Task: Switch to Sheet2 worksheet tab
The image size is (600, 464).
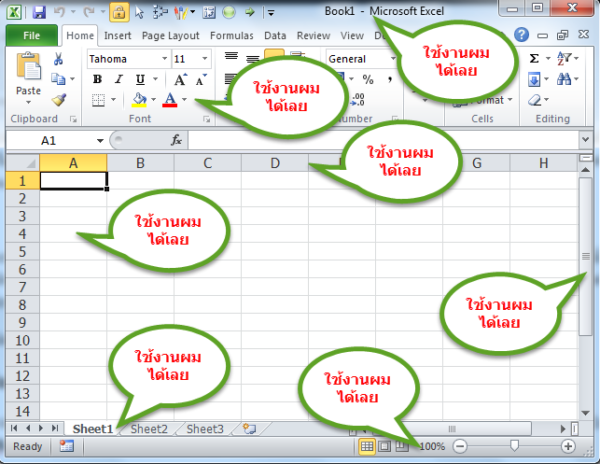Action: tap(149, 429)
